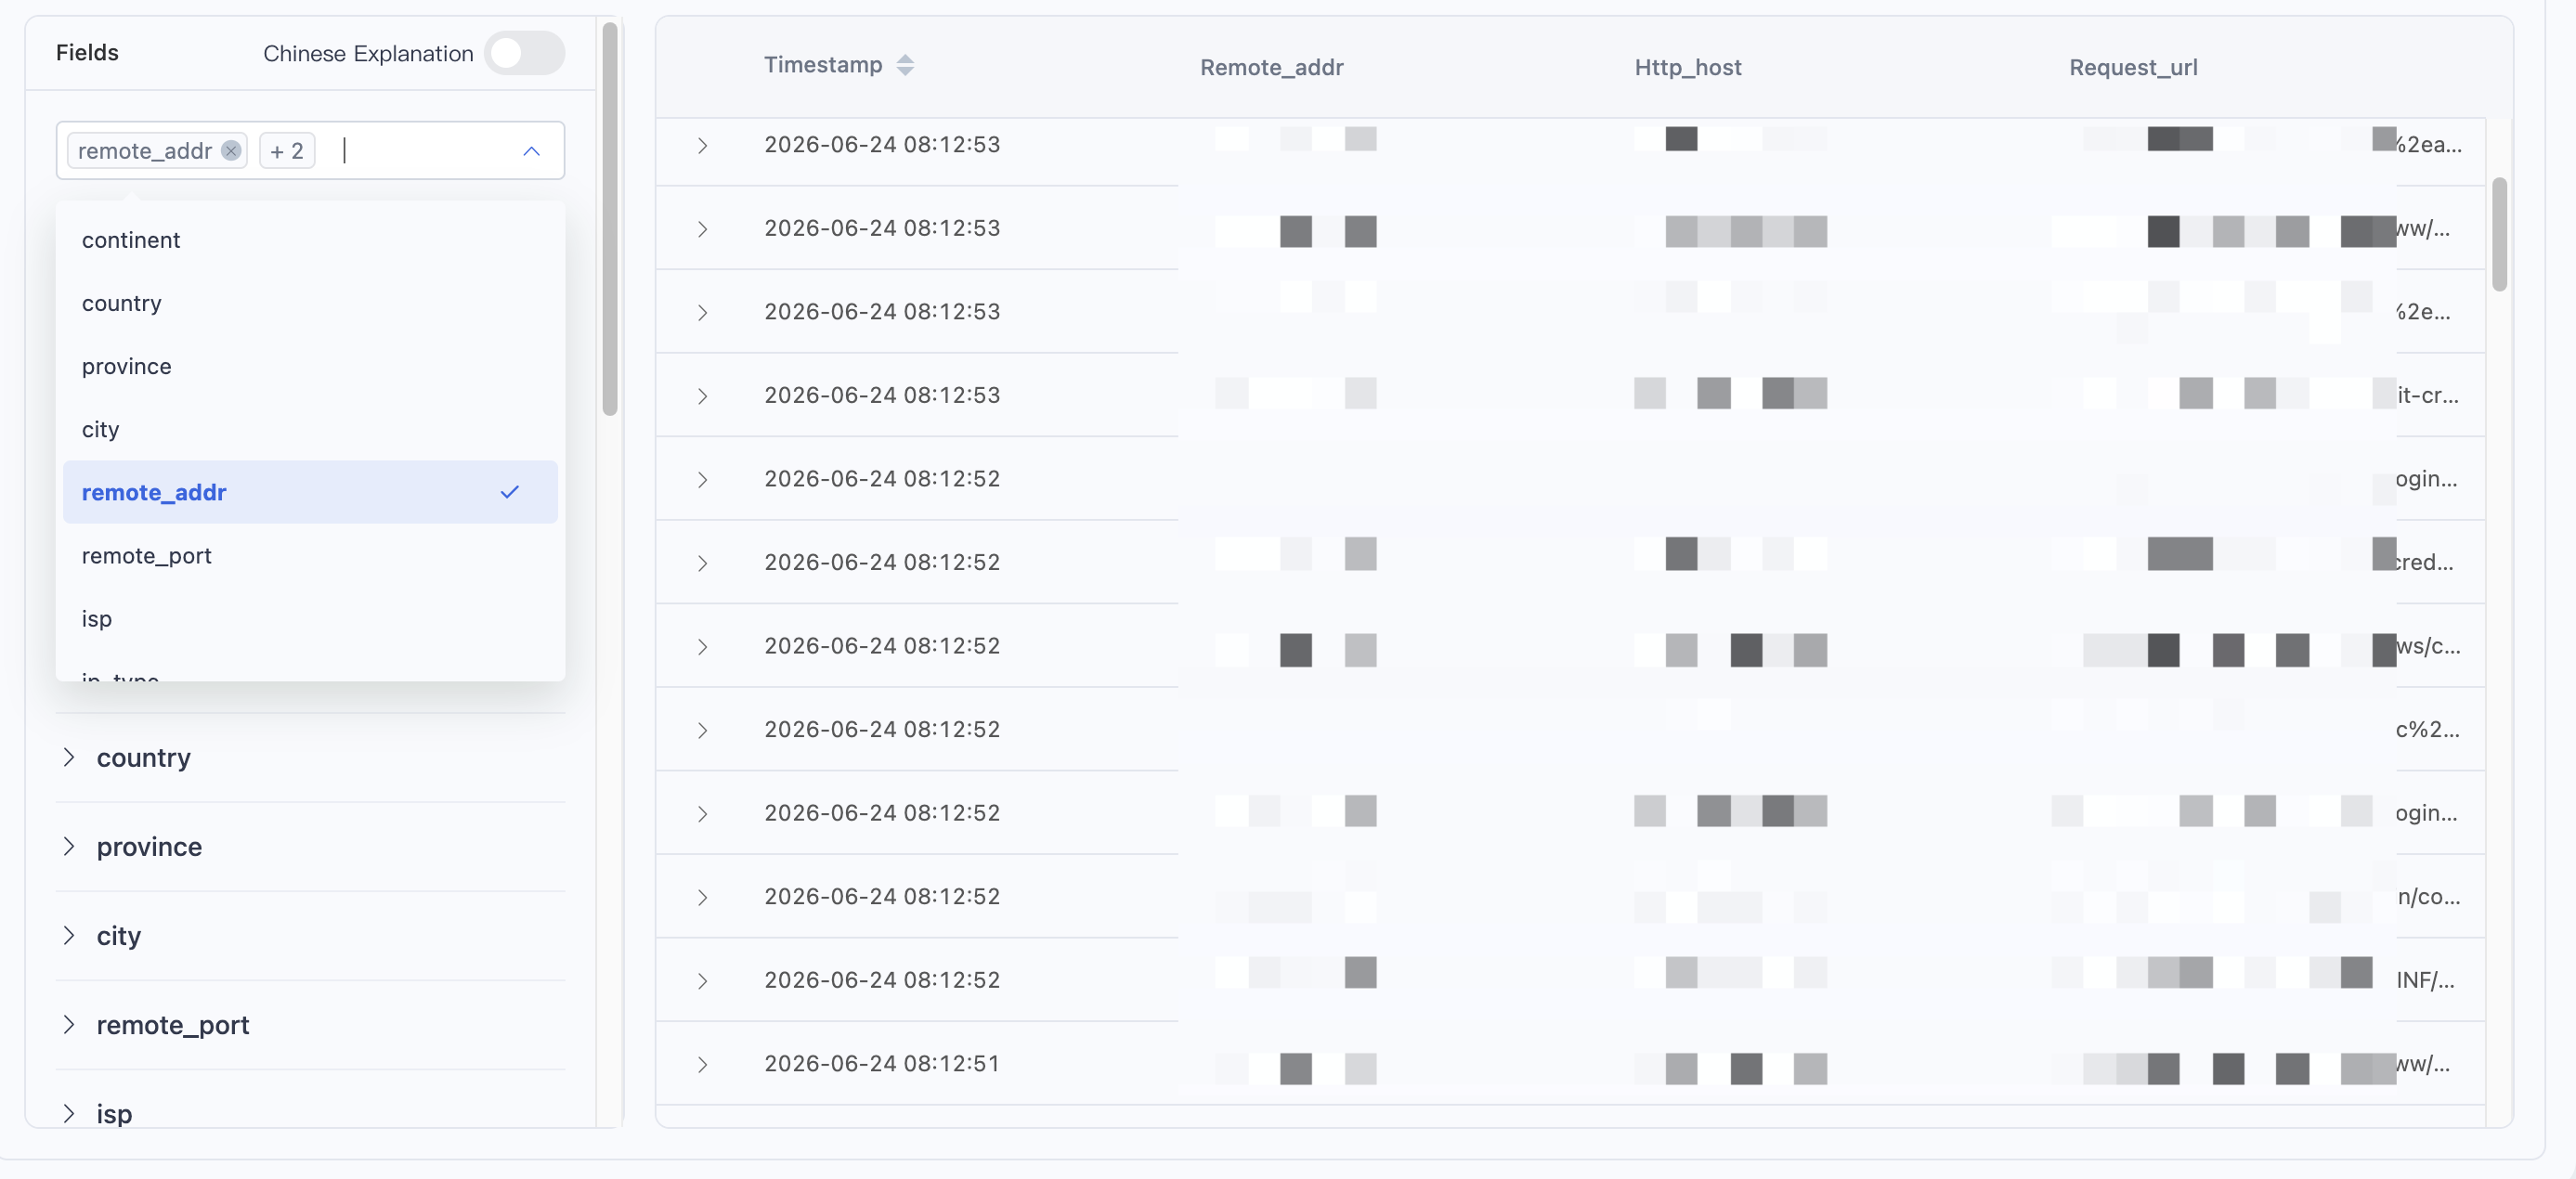
Task: Expand the remote_port field section
Action: click(69, 1024)
